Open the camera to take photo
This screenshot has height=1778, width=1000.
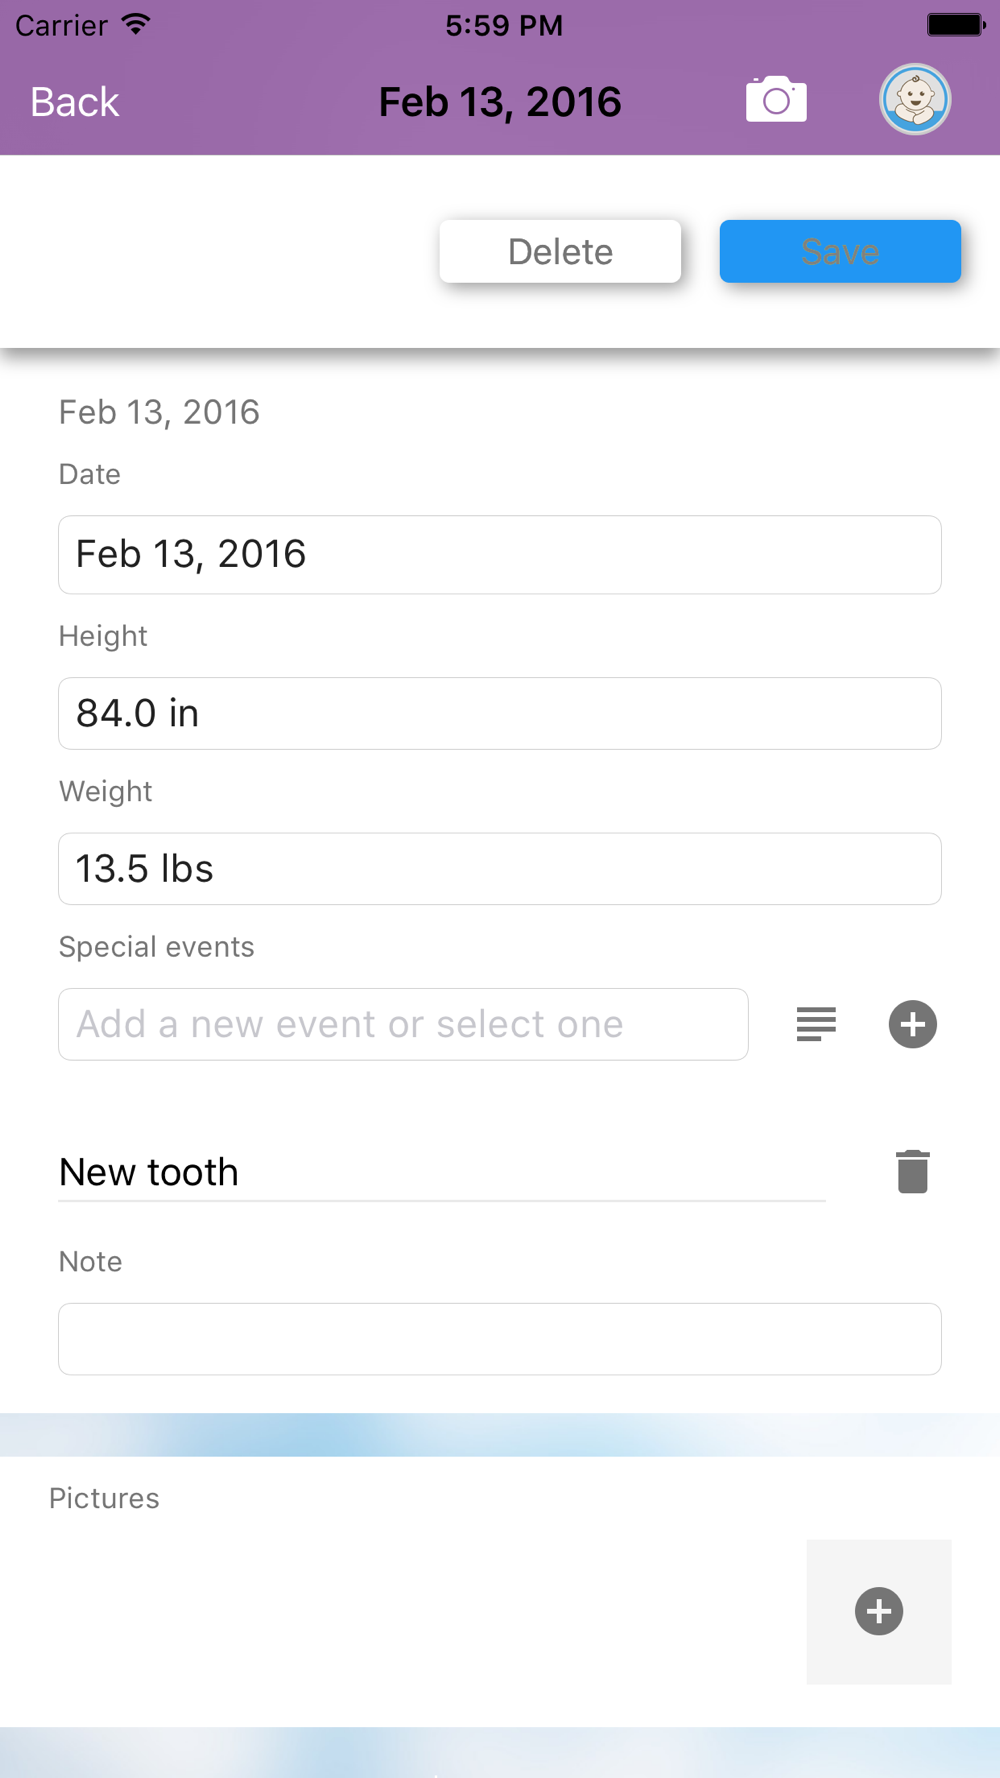[x=776, y=100]
